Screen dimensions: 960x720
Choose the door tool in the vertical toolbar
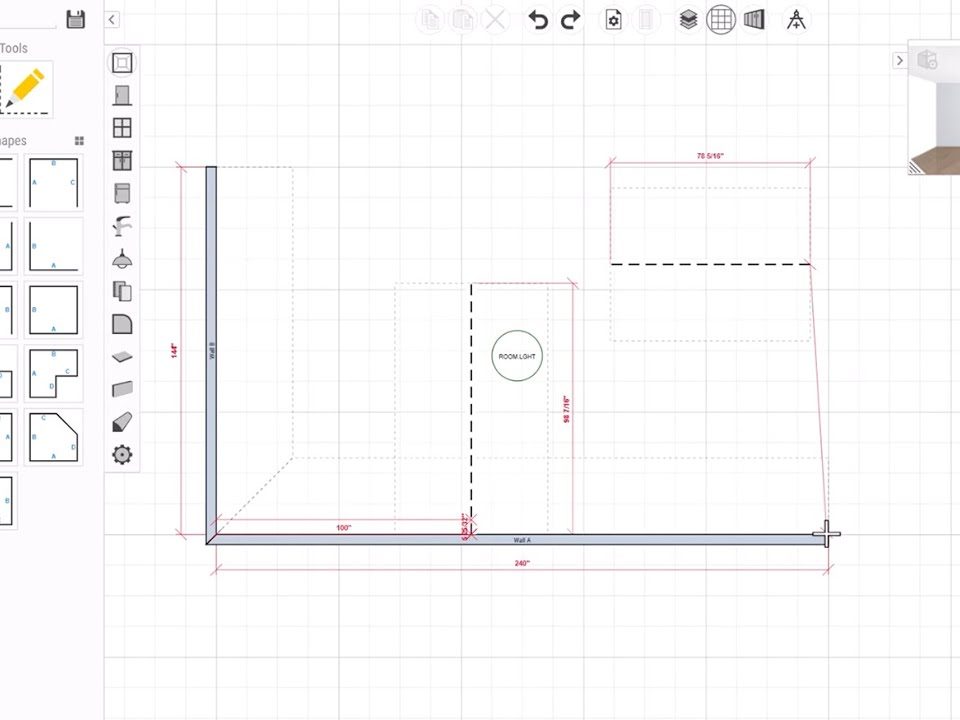click(x=121, y=96)
